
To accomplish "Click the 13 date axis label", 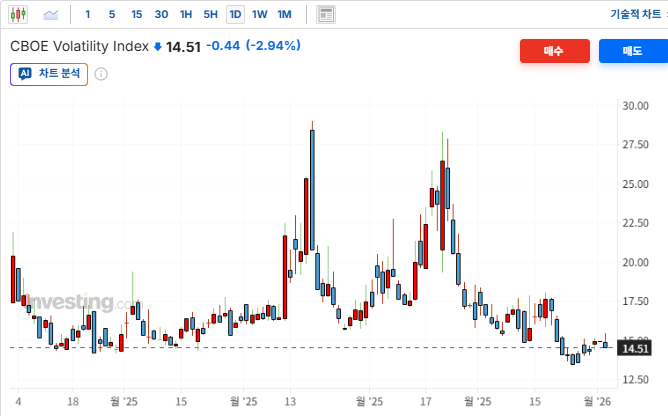I will click(x=290, y=402).
